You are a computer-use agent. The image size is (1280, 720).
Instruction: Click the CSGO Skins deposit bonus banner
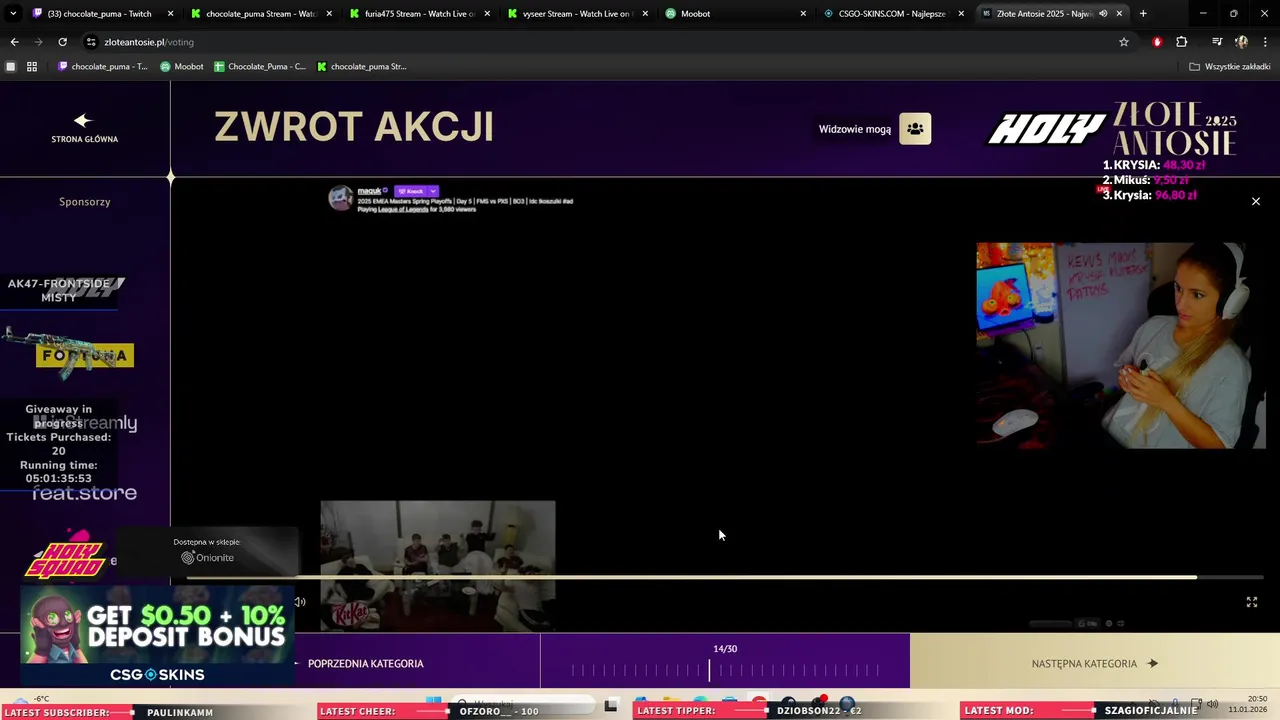pyautogui.click(x=157, y=636)
